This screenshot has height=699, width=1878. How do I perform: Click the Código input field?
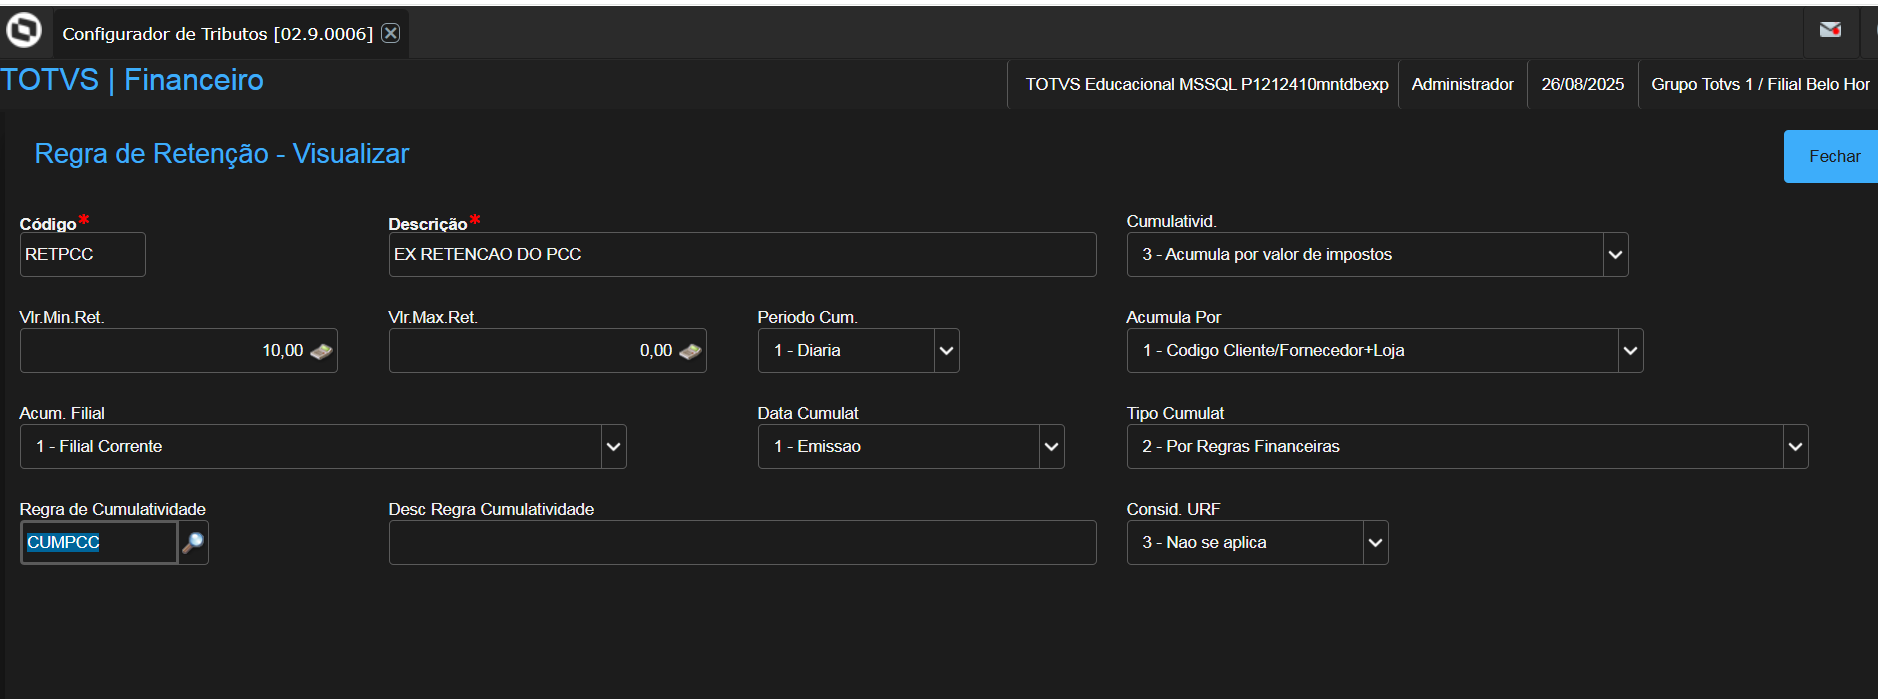pyautogui.click(x=82, y=255)
